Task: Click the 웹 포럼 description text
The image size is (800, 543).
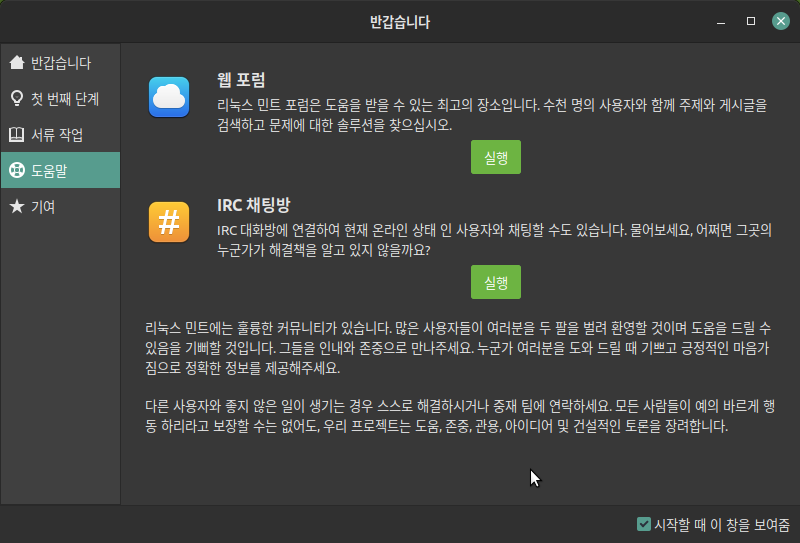Action: pyautogui.click(x=492, y=115)
